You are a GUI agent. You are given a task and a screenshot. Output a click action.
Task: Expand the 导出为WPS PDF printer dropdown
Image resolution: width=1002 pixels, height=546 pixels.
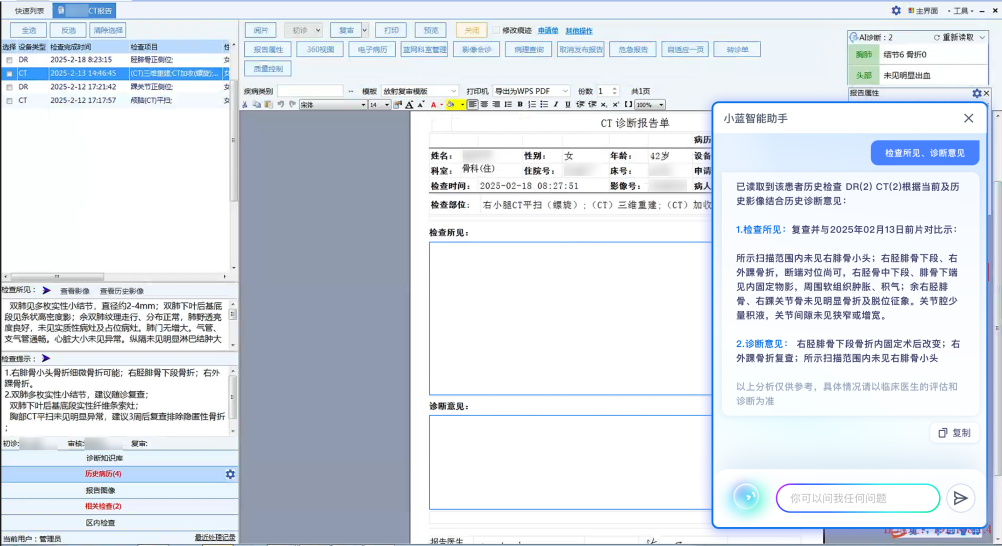[565, 91]
